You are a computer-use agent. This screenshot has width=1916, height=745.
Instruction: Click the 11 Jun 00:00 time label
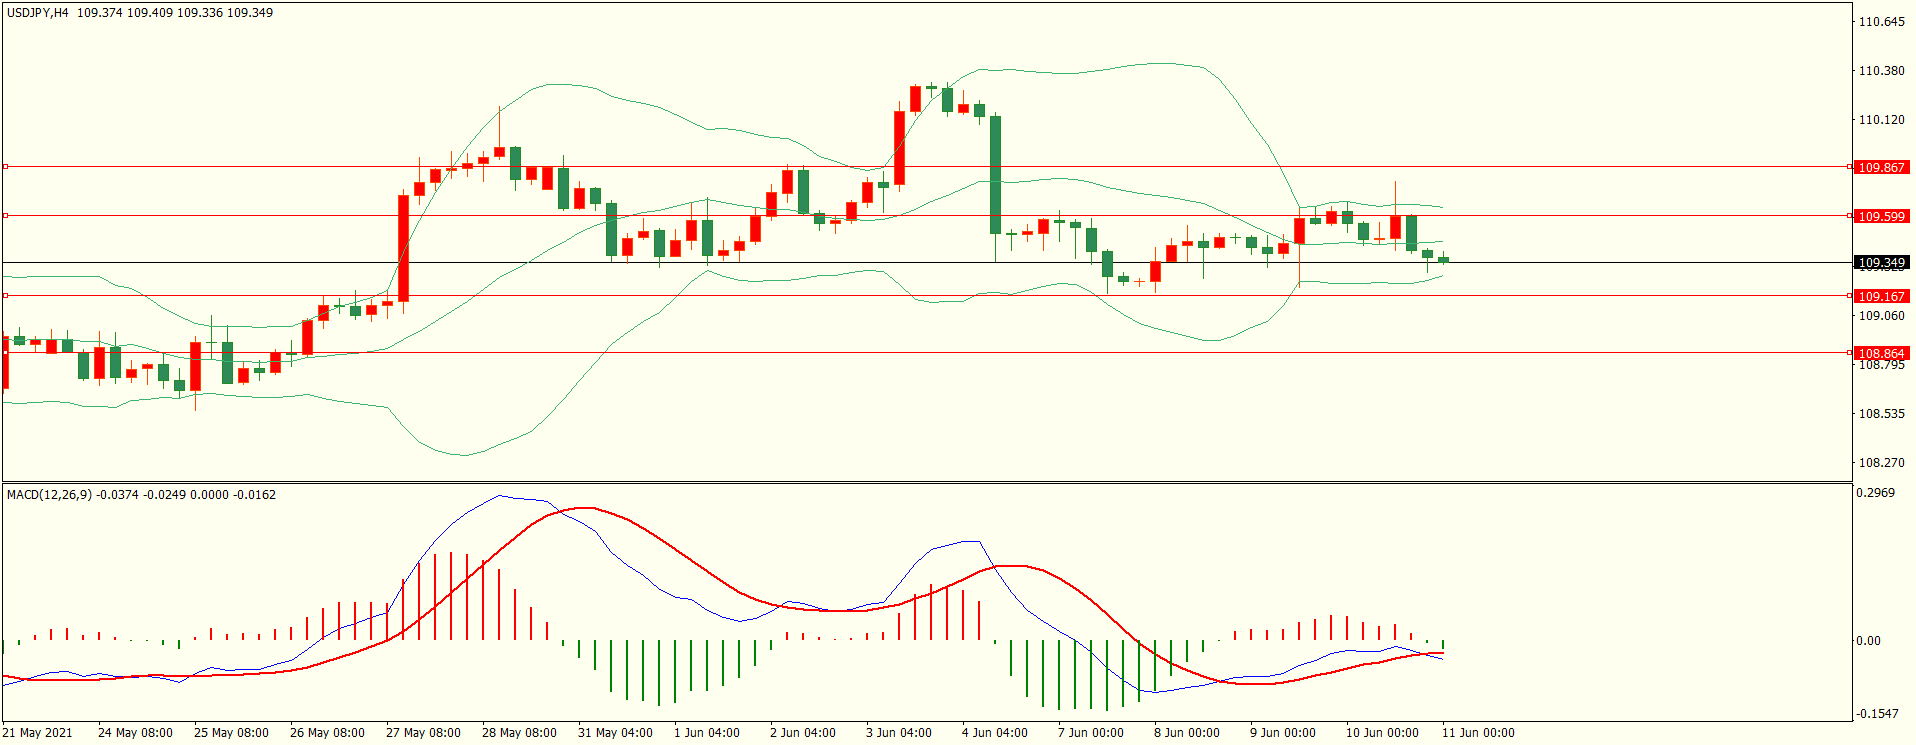(x=1478, y=733)
